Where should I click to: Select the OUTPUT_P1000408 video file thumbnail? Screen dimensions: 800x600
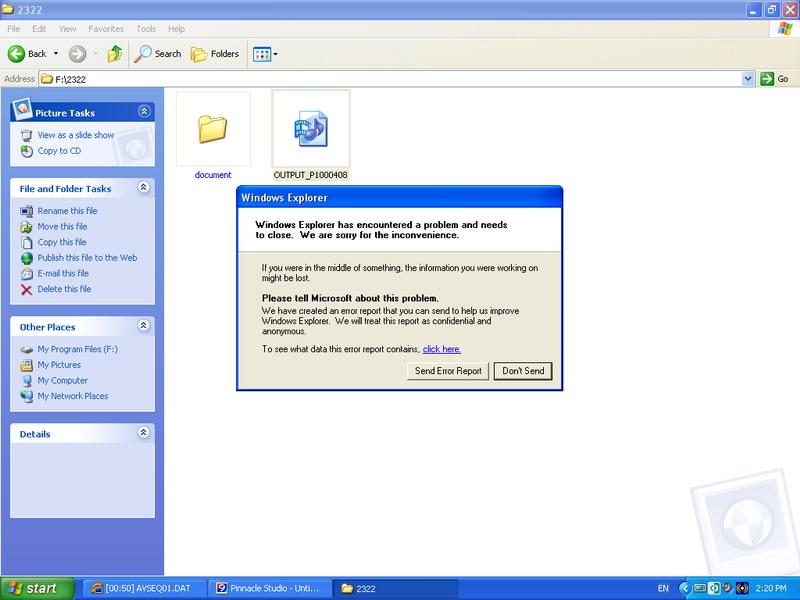310,129
